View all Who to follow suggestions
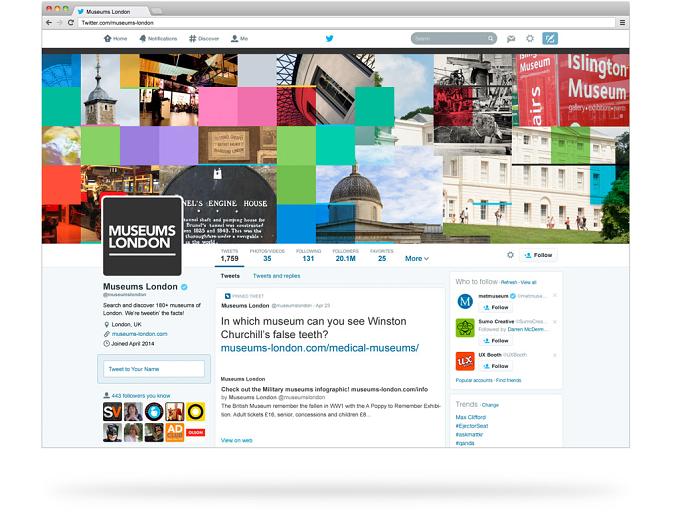The height and width of the screenshot is (510, 680). coord(529,282)
